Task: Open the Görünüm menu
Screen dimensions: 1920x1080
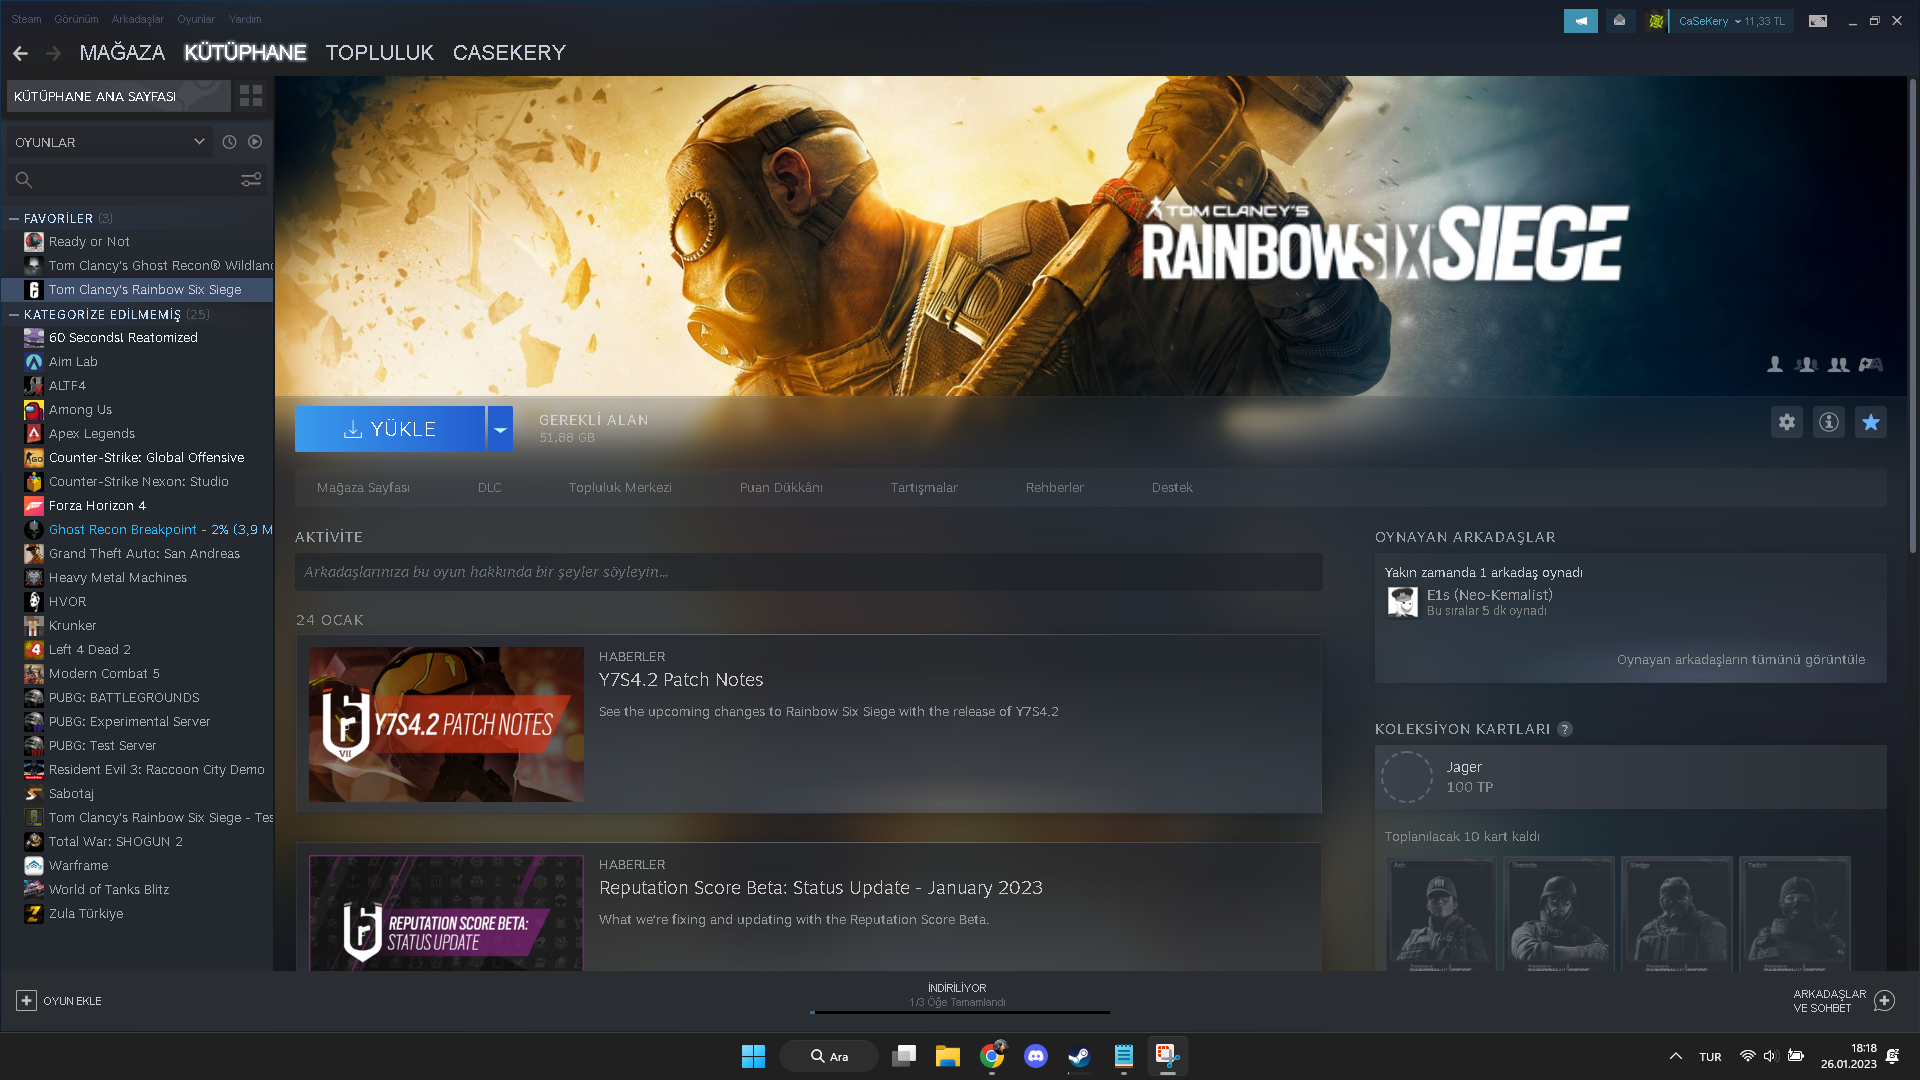Action: pos(76,19)
